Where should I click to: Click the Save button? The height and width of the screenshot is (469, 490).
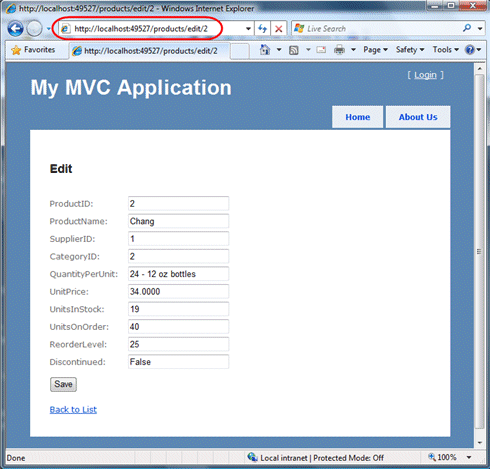63,384
